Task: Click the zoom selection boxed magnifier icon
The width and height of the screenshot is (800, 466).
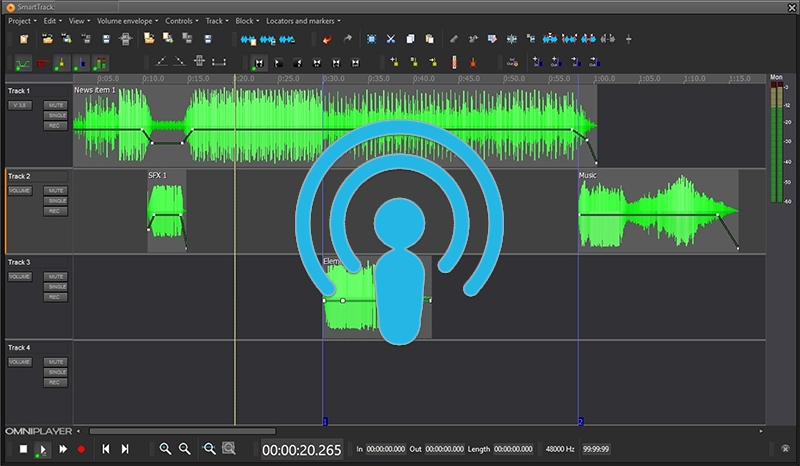Action: (x=229, y=449)
